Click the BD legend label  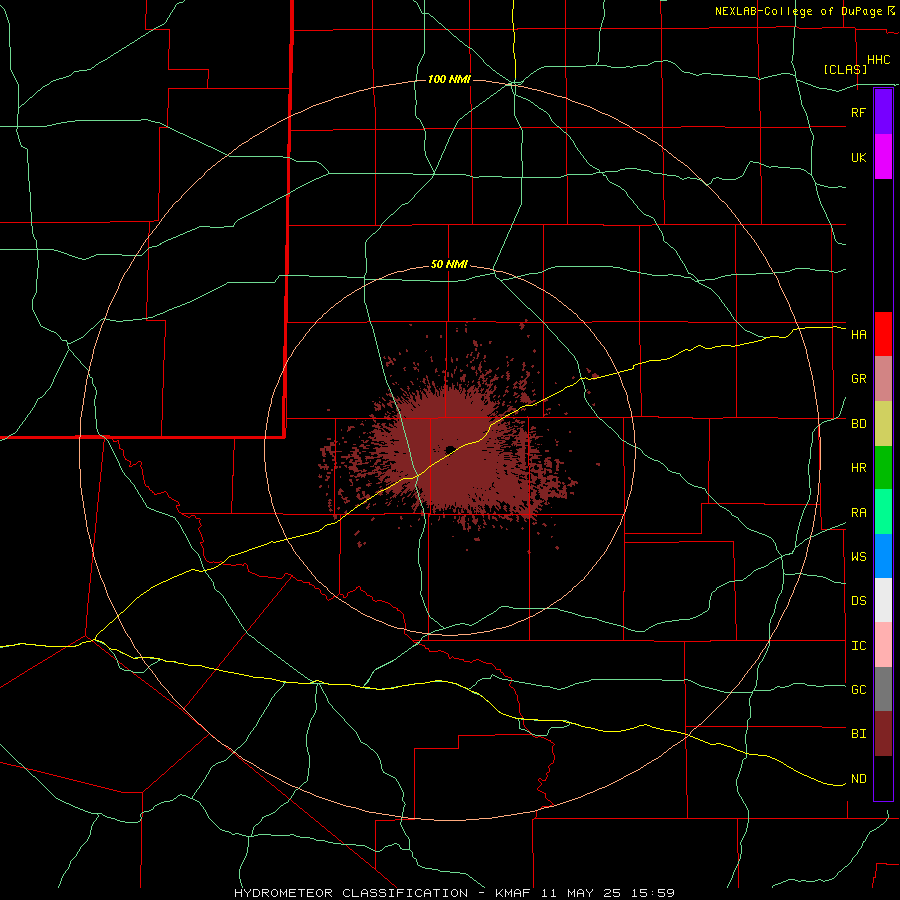tap(858, 424)
